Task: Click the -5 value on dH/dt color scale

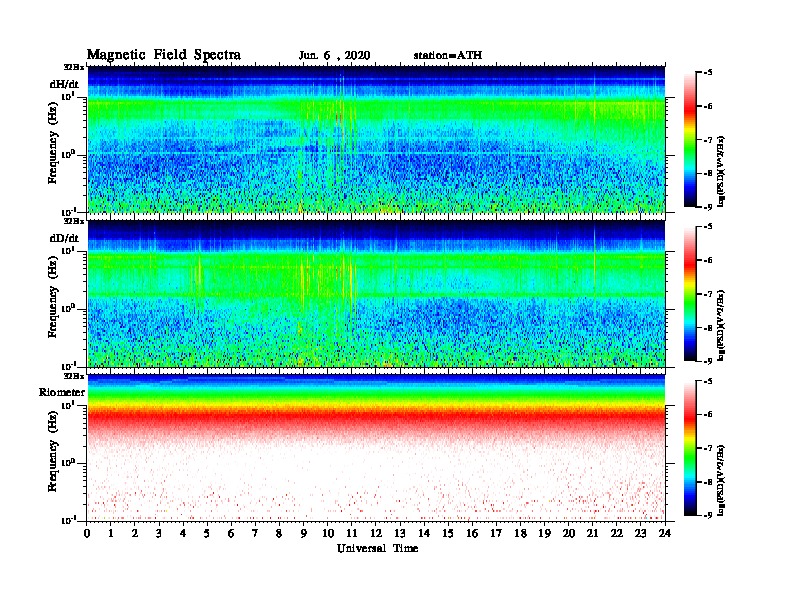Action: click(x=708, y=73)
